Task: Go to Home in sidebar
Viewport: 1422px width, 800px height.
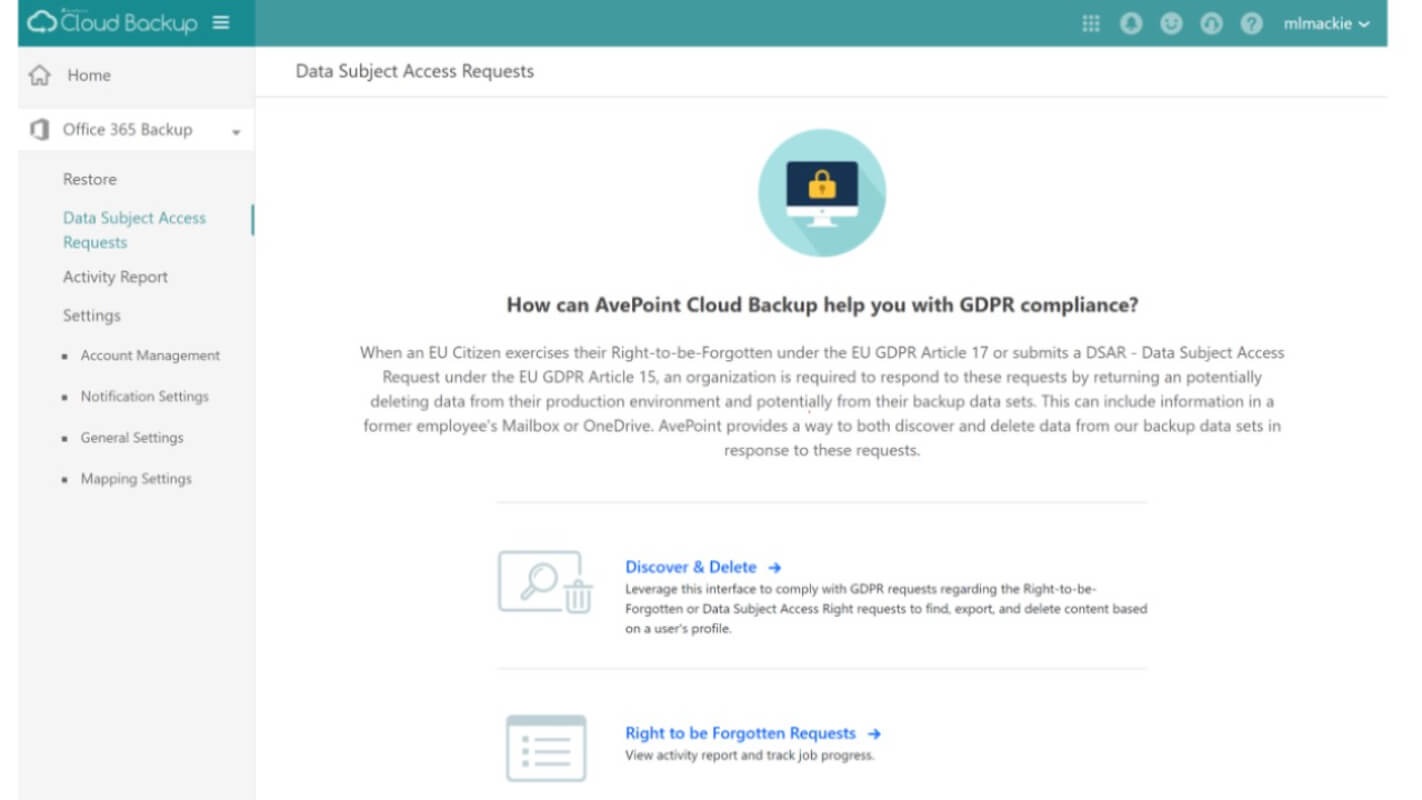Action: pyautogui.click(x=89, y=75)
